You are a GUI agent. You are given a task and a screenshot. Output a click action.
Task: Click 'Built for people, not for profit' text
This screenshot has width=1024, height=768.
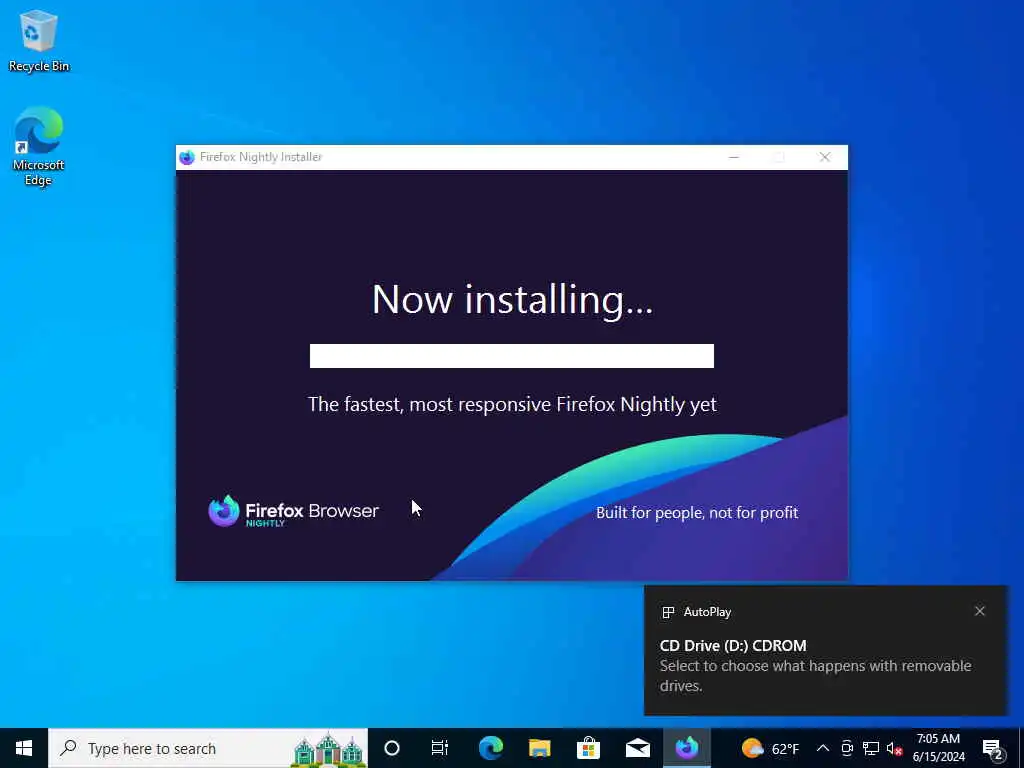click(x=697, y=513)
